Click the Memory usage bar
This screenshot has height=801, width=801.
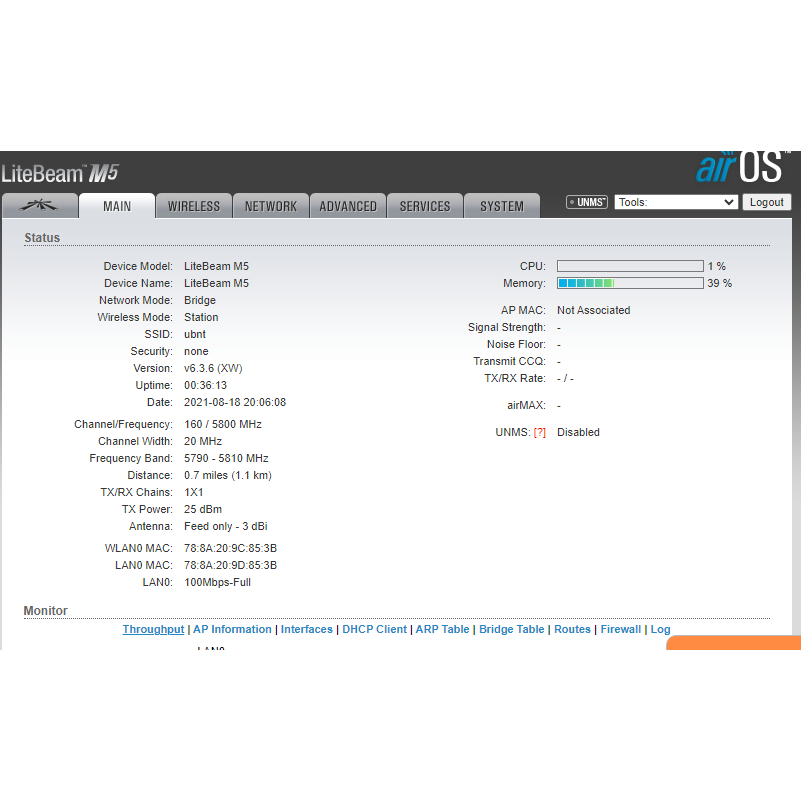tap(630, 283)
